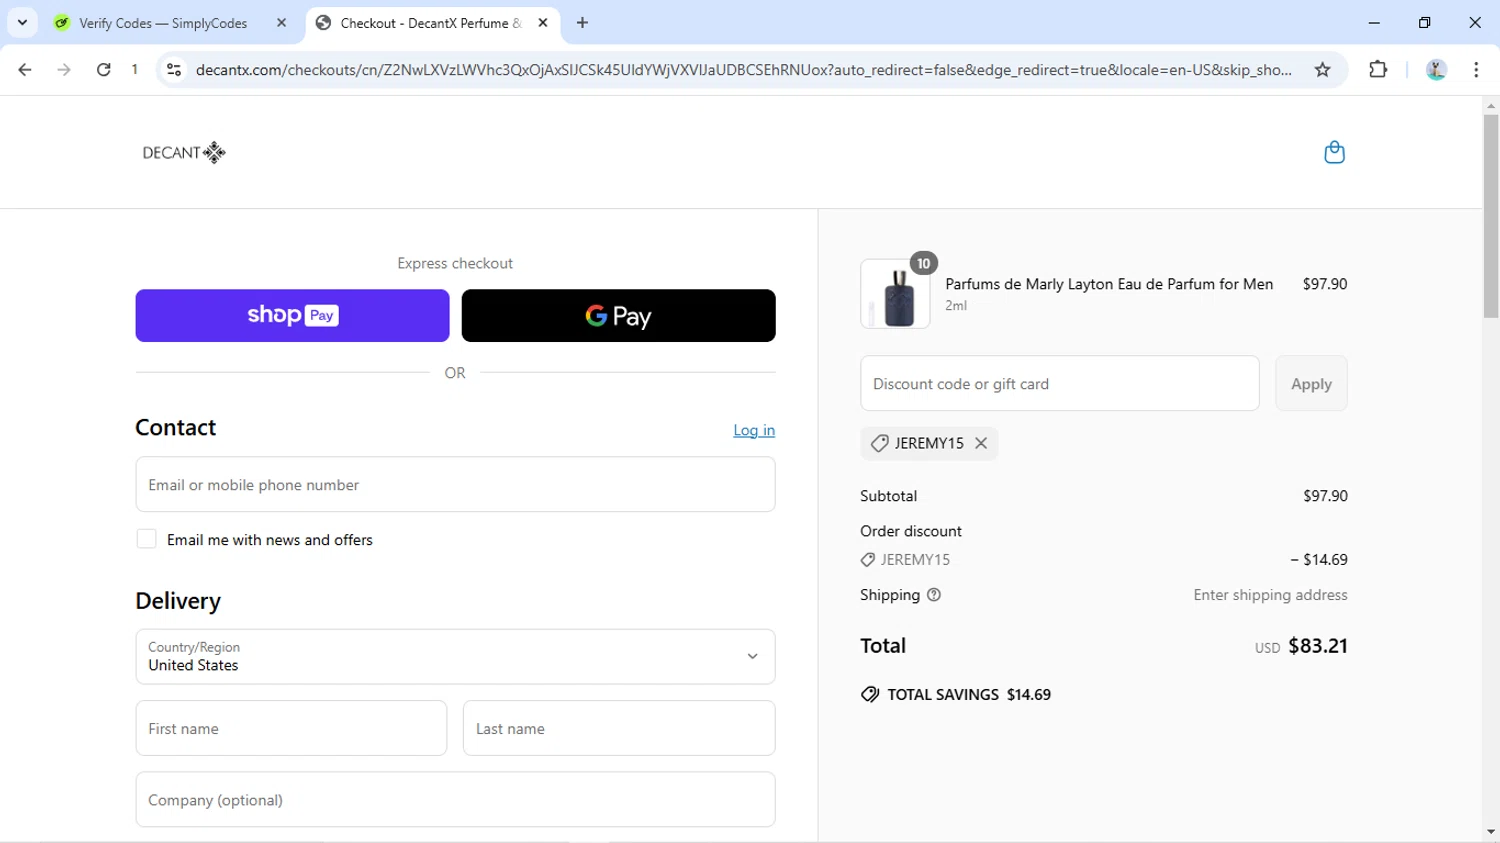Focus the Discount code or gift card field
Screen dimensions: 1500x843
[1060, 383]
